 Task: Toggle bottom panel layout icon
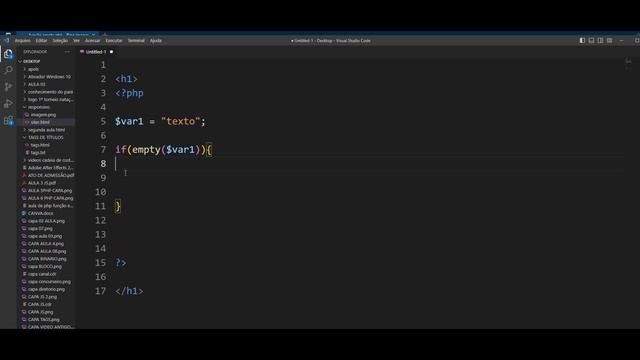point(591,40)
